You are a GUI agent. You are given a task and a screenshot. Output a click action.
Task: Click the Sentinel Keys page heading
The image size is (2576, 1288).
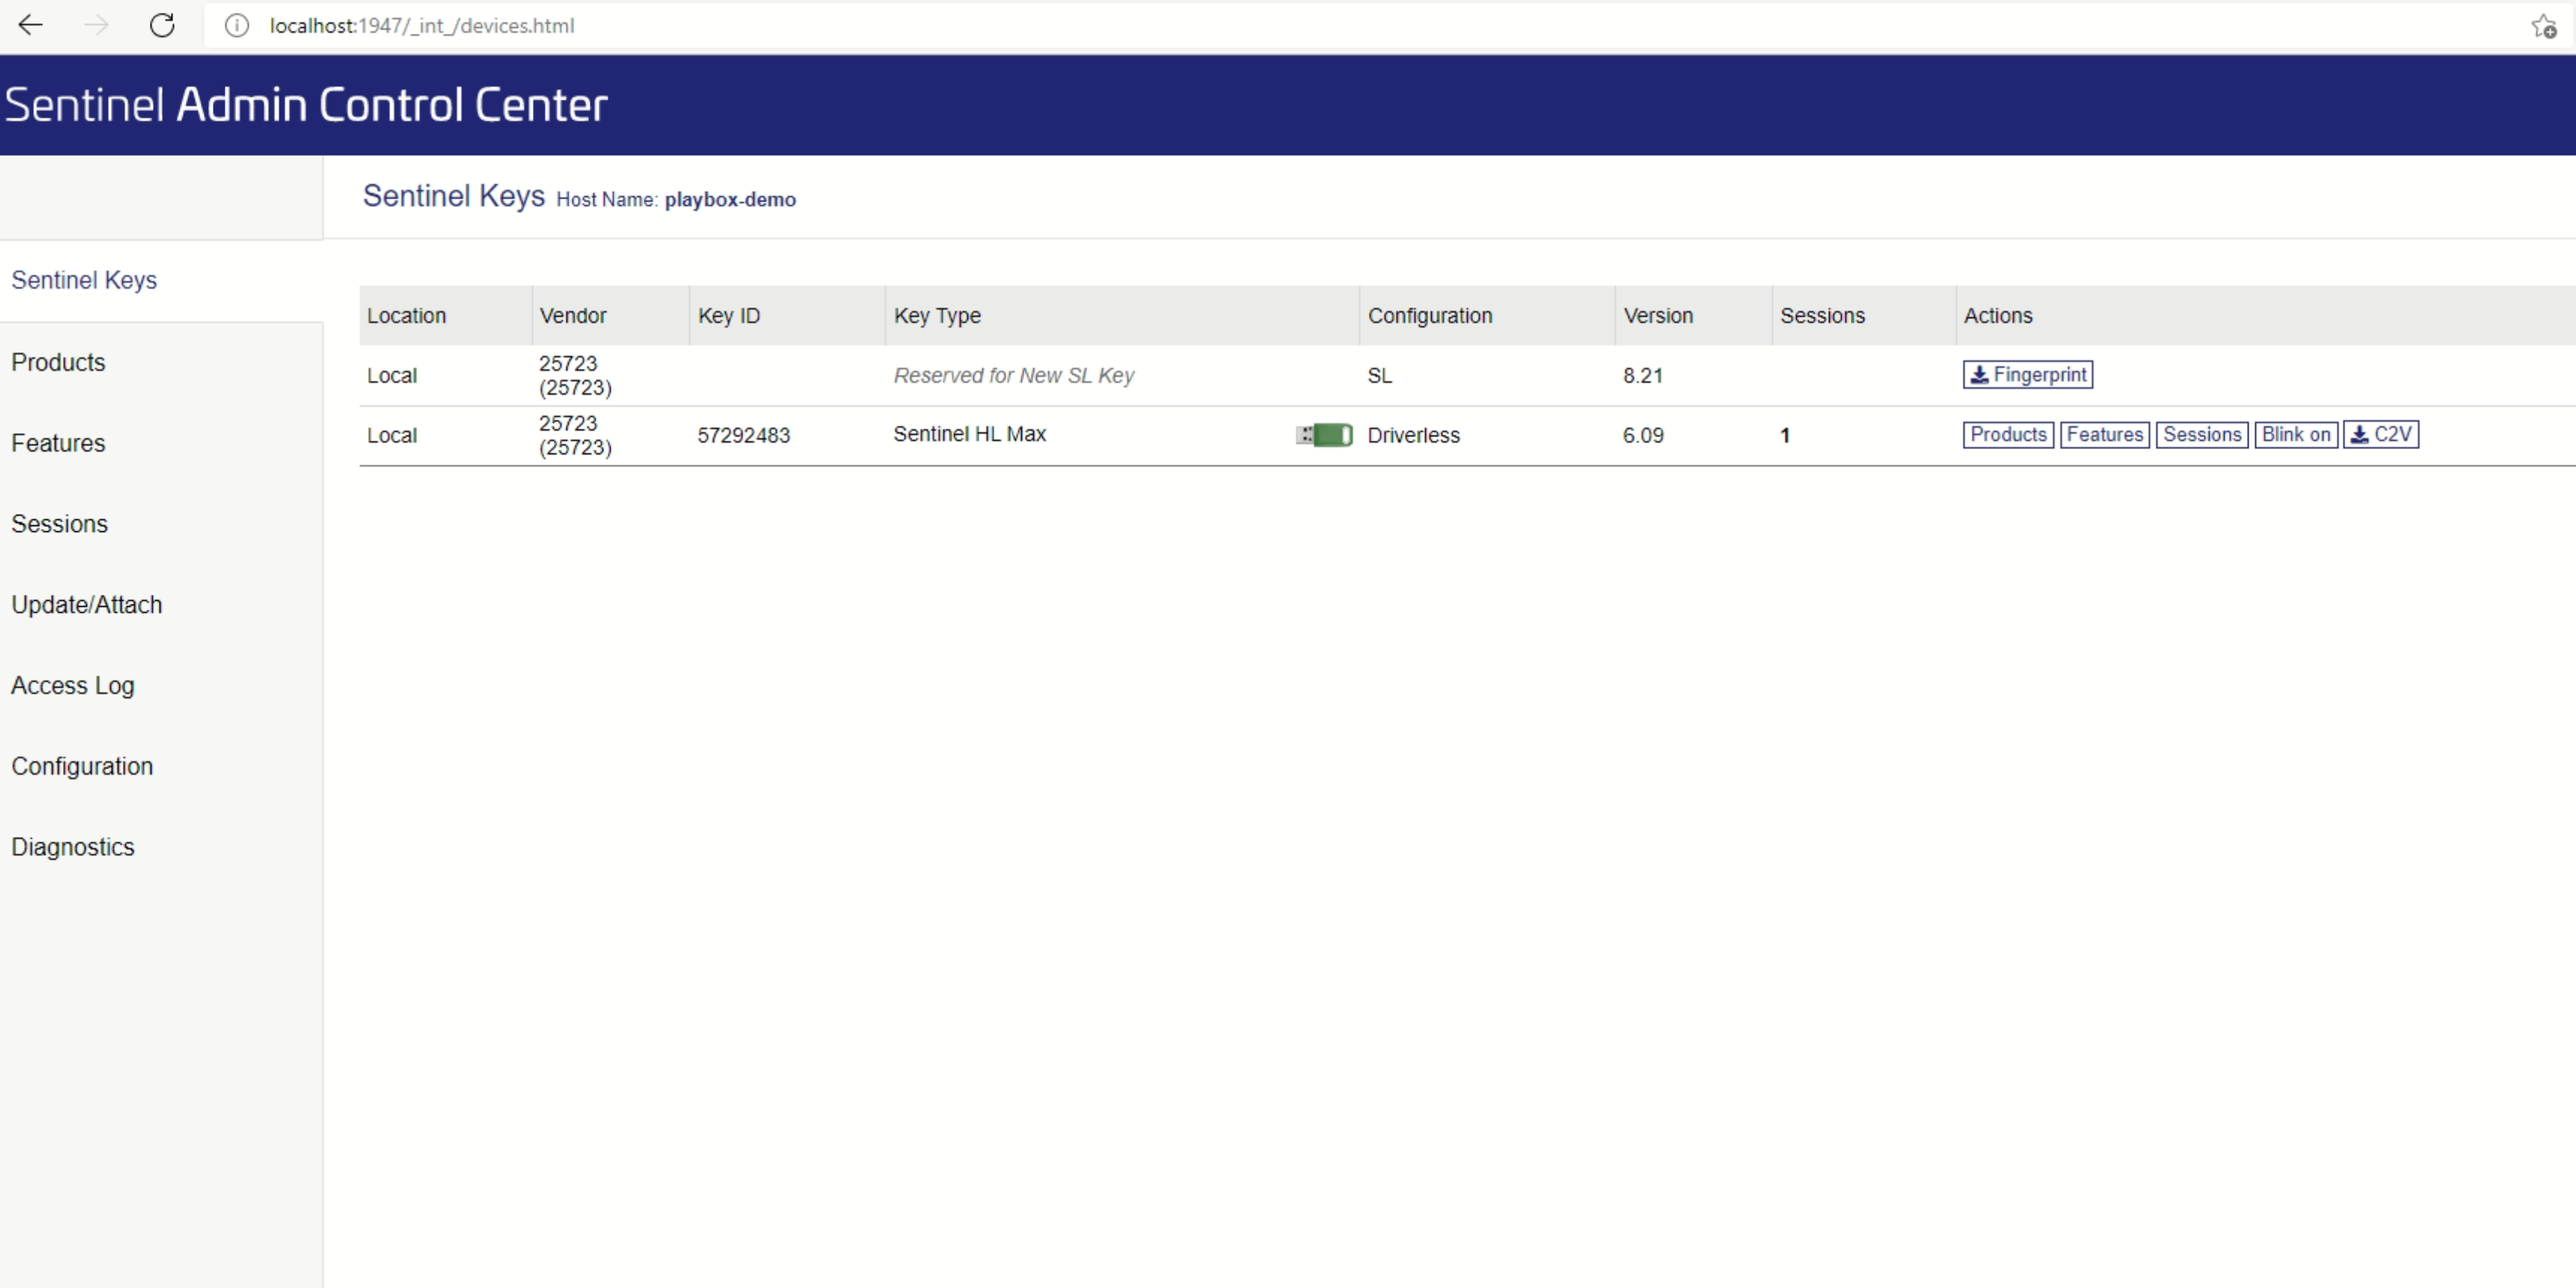point(453,196)
